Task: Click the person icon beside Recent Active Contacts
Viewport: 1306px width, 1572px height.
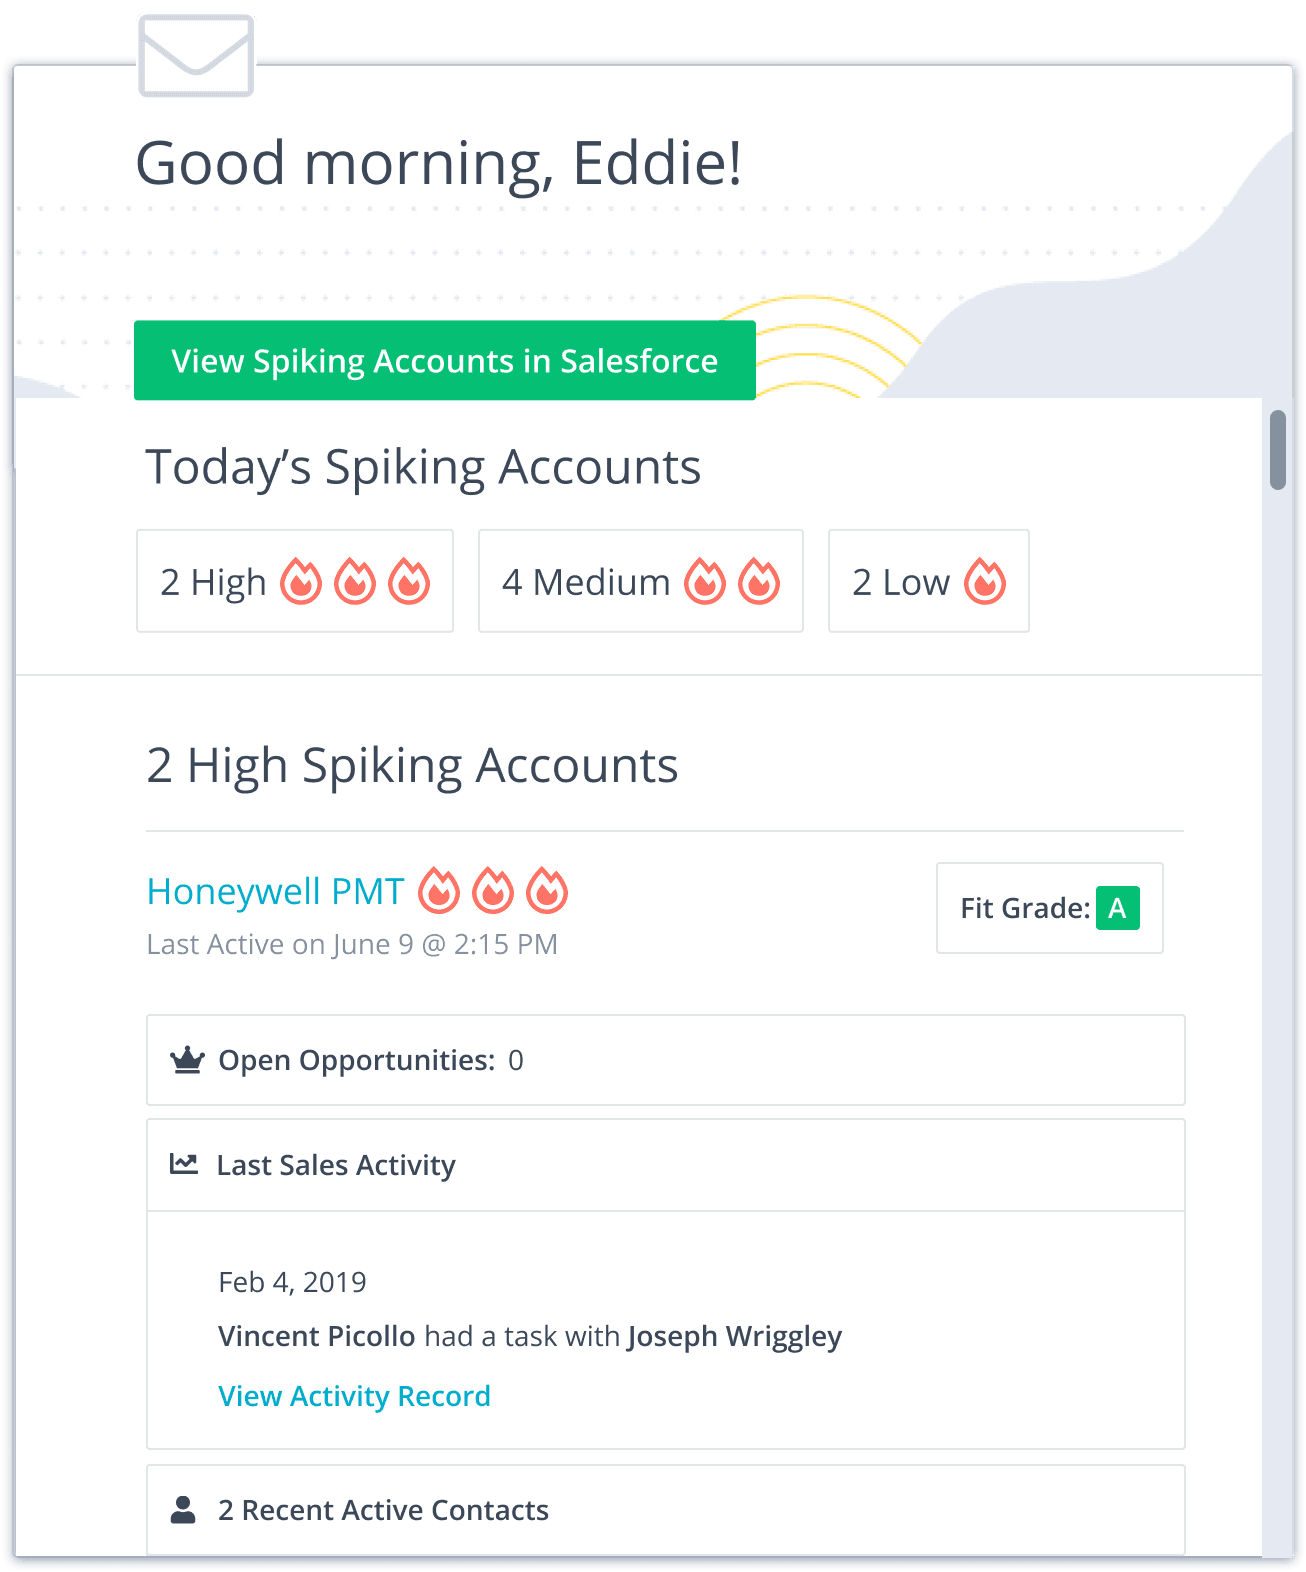Action: 183,1510
